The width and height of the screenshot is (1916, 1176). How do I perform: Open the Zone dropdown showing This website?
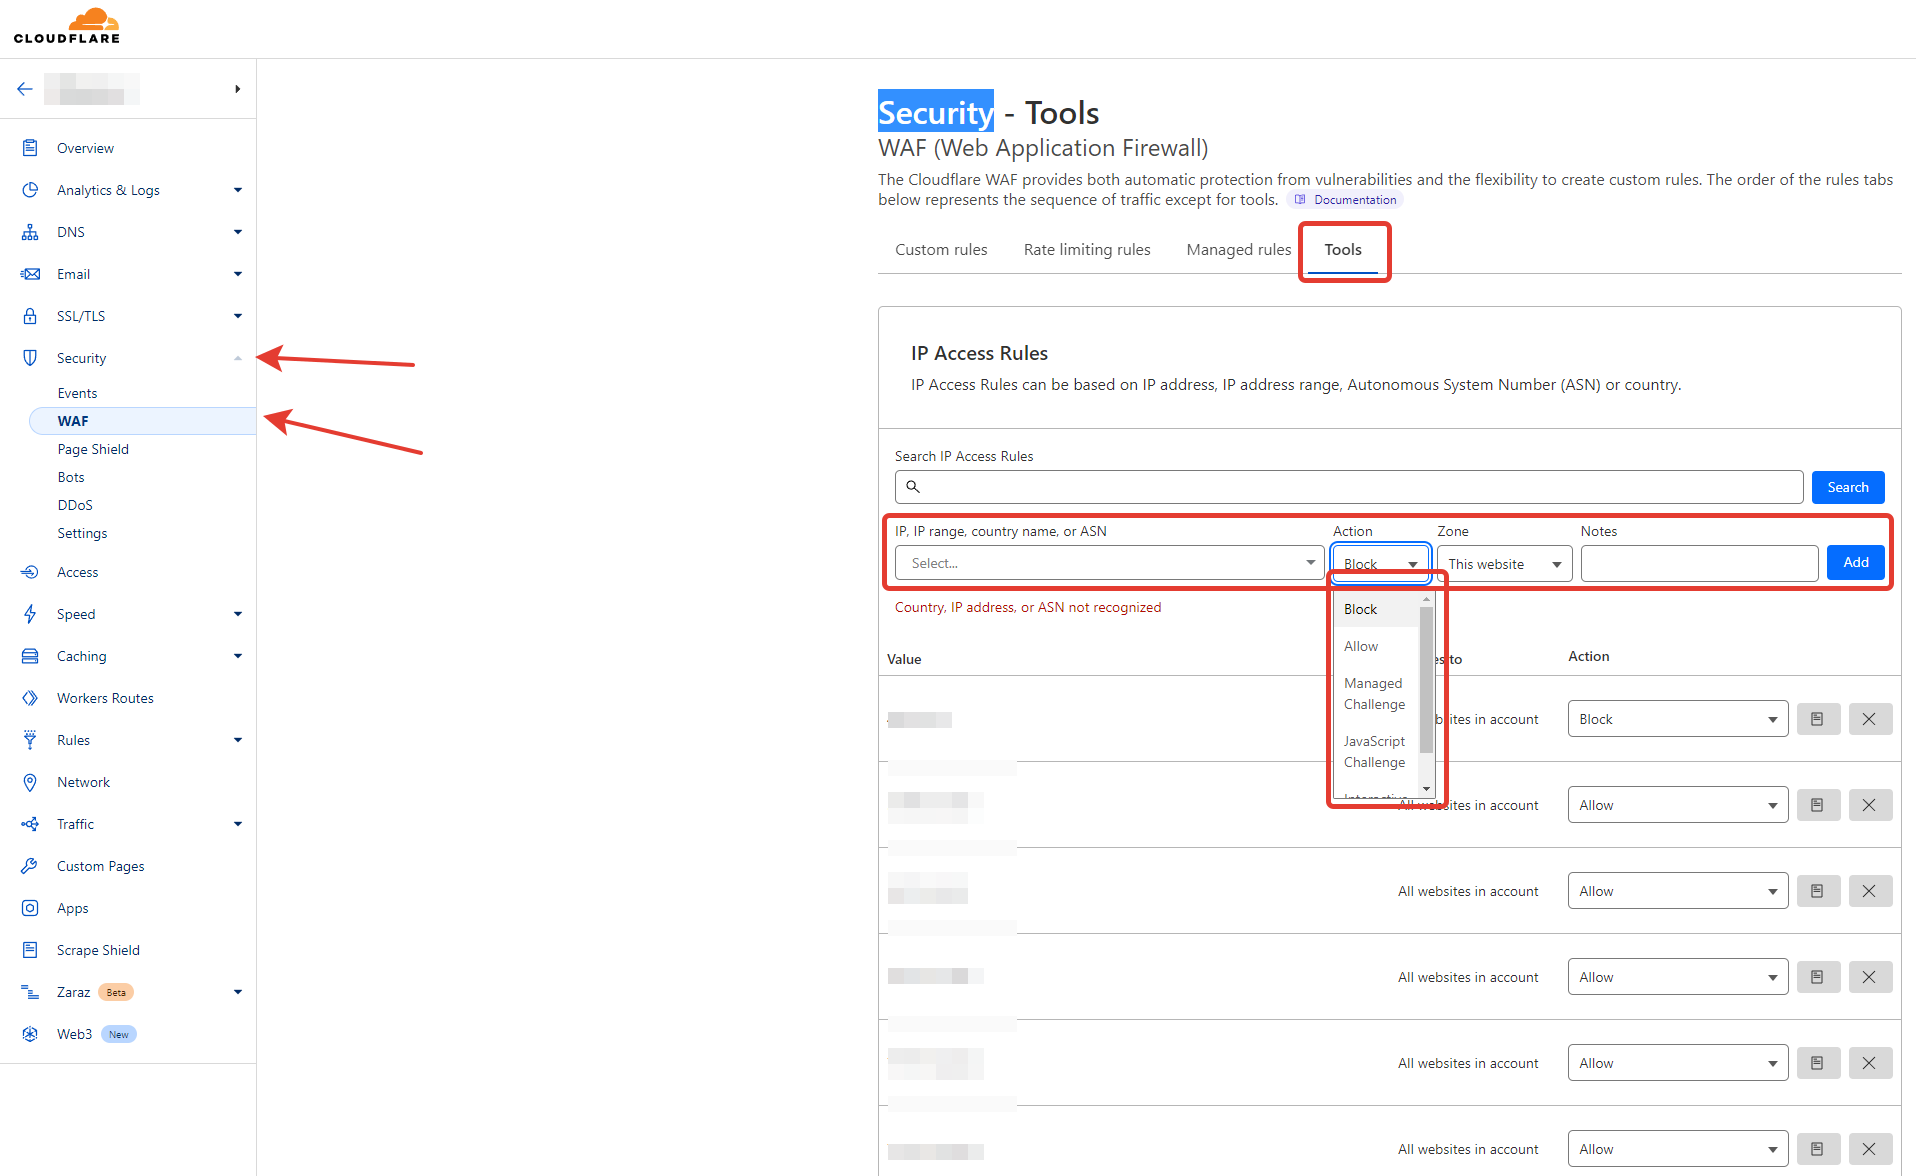click(x=1503, y=564)
